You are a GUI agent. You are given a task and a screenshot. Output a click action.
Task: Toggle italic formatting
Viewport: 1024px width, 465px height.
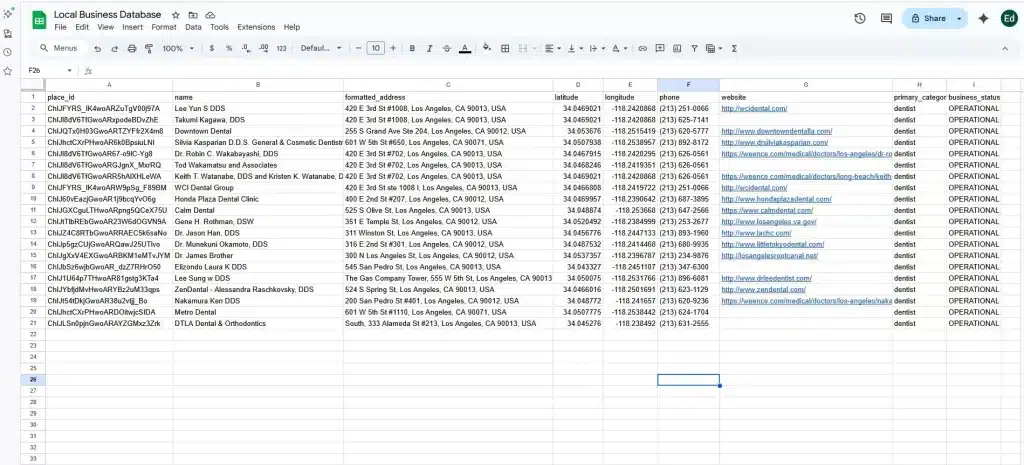pyautogui.click(x=428, y=48)
